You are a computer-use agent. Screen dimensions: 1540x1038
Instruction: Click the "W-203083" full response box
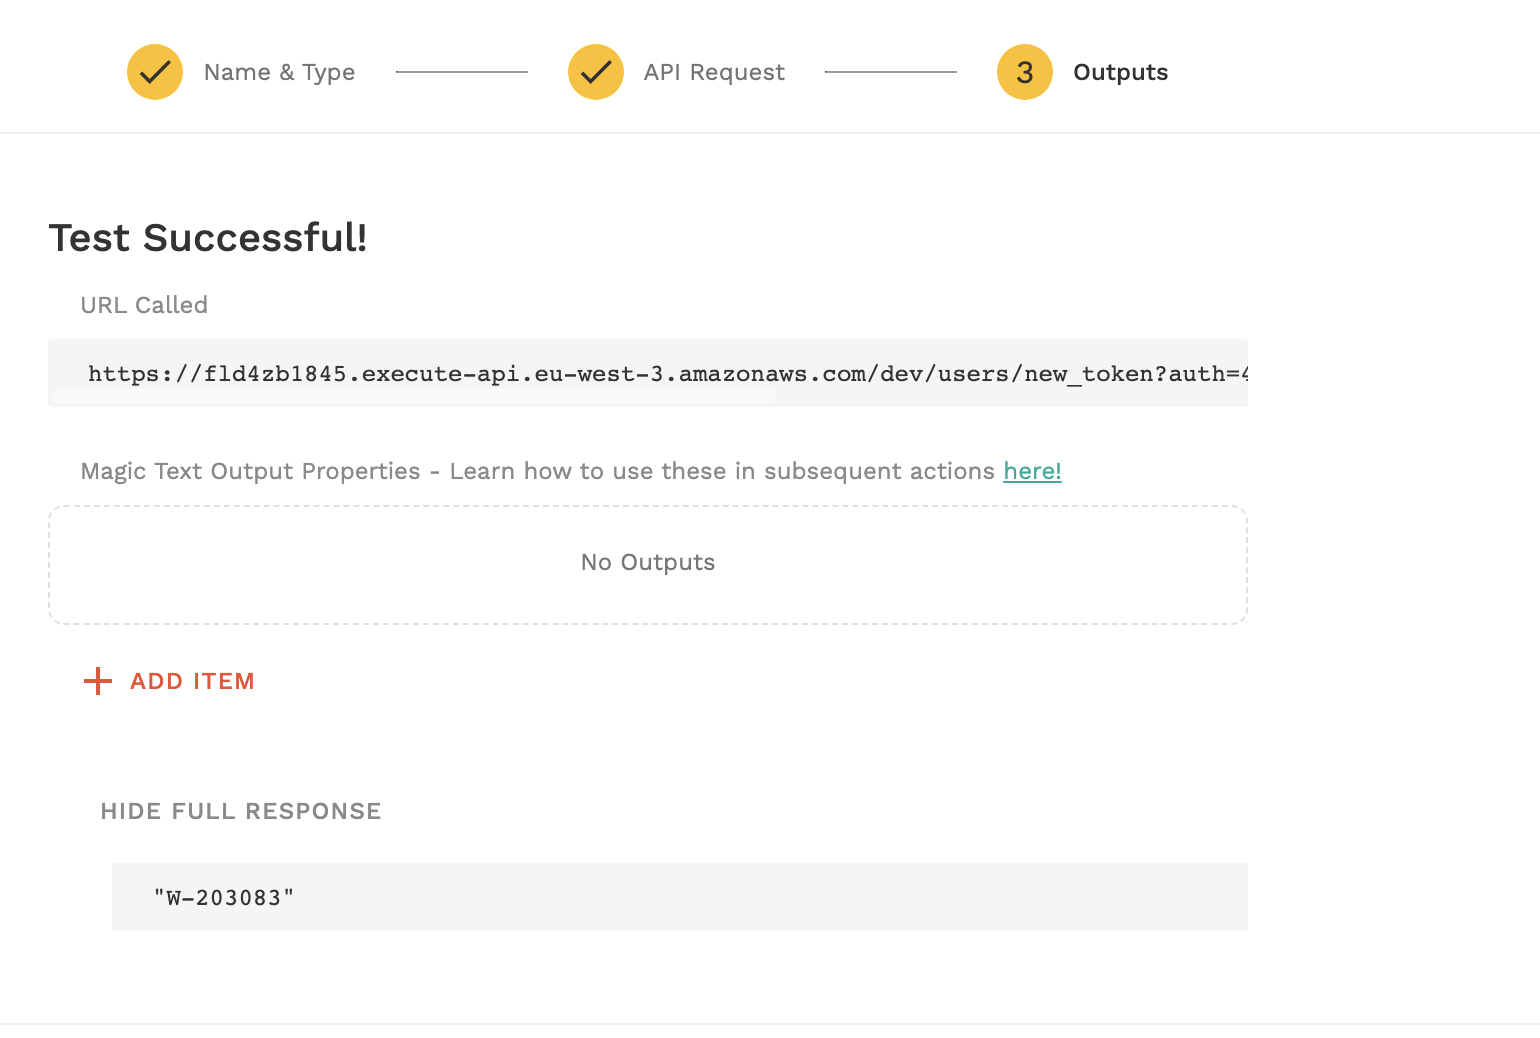click(679, 897)
